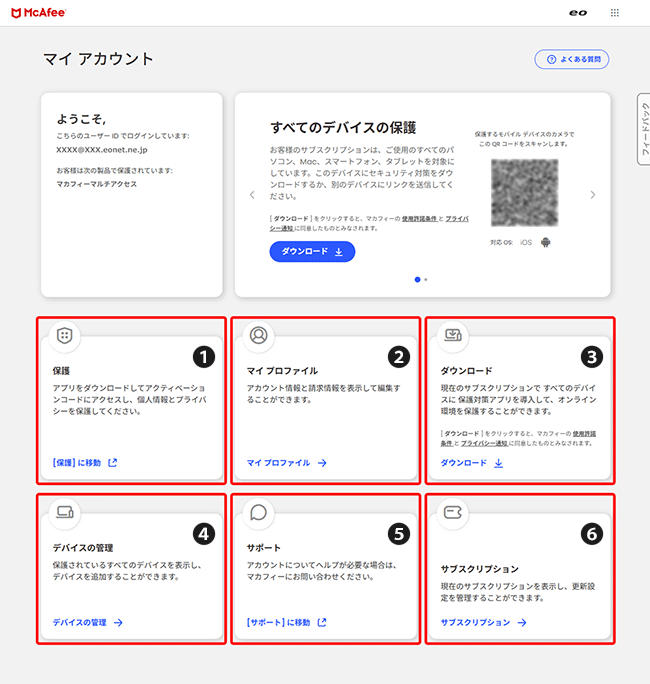
Task: Open サブスクリプション link
Action: pyautogui.click(x=475, y=622)
